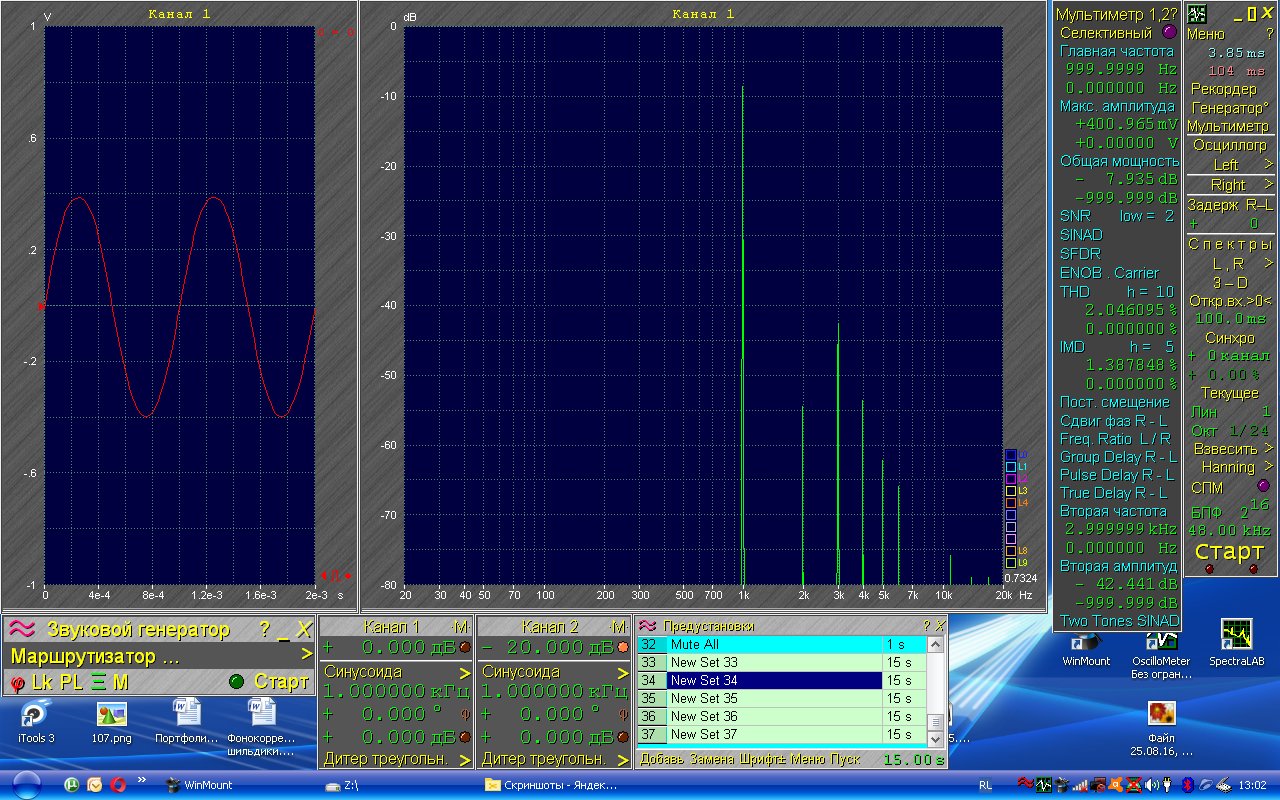Click the large yellow Старт button
Screen dimensions: 1280x800
point(1229,551)
